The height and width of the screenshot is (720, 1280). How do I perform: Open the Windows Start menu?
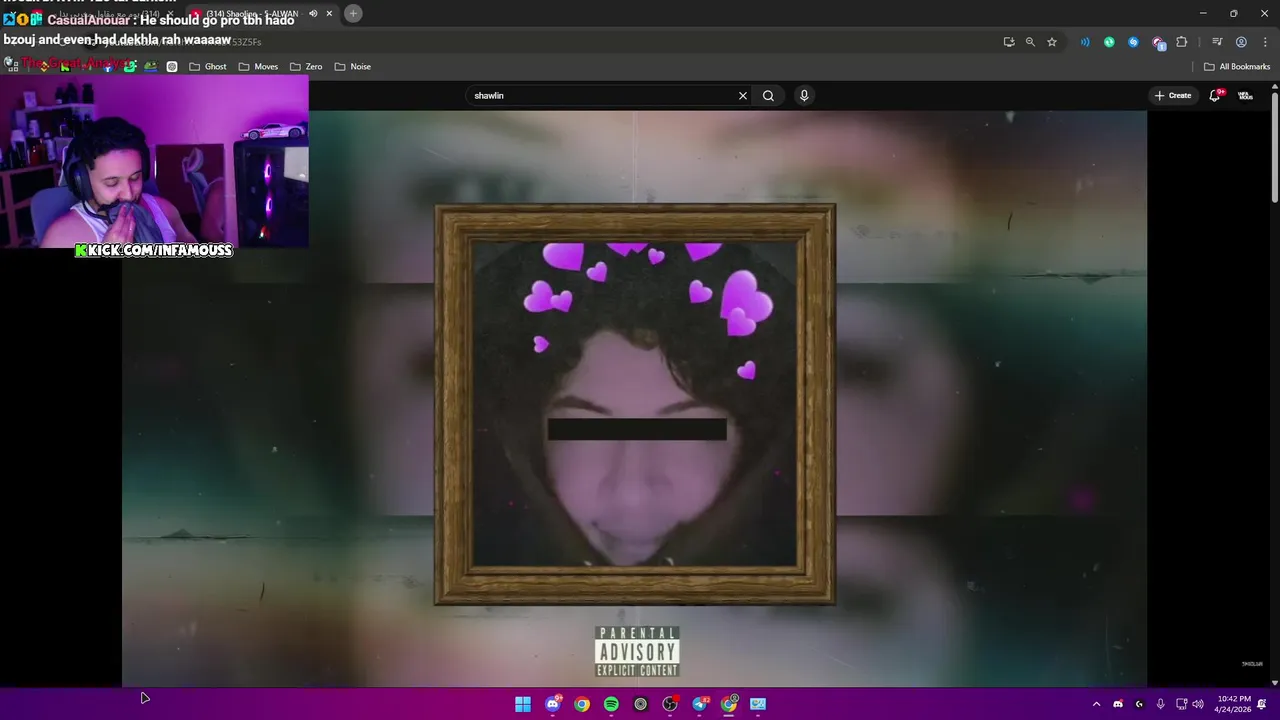[523, 704]
